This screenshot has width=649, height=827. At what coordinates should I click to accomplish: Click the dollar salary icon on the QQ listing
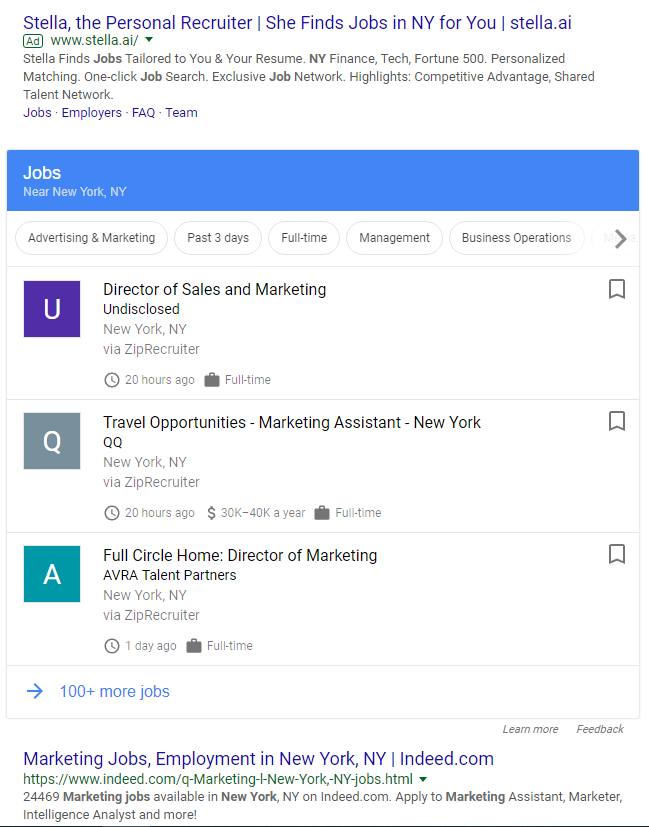coord(211,513)
